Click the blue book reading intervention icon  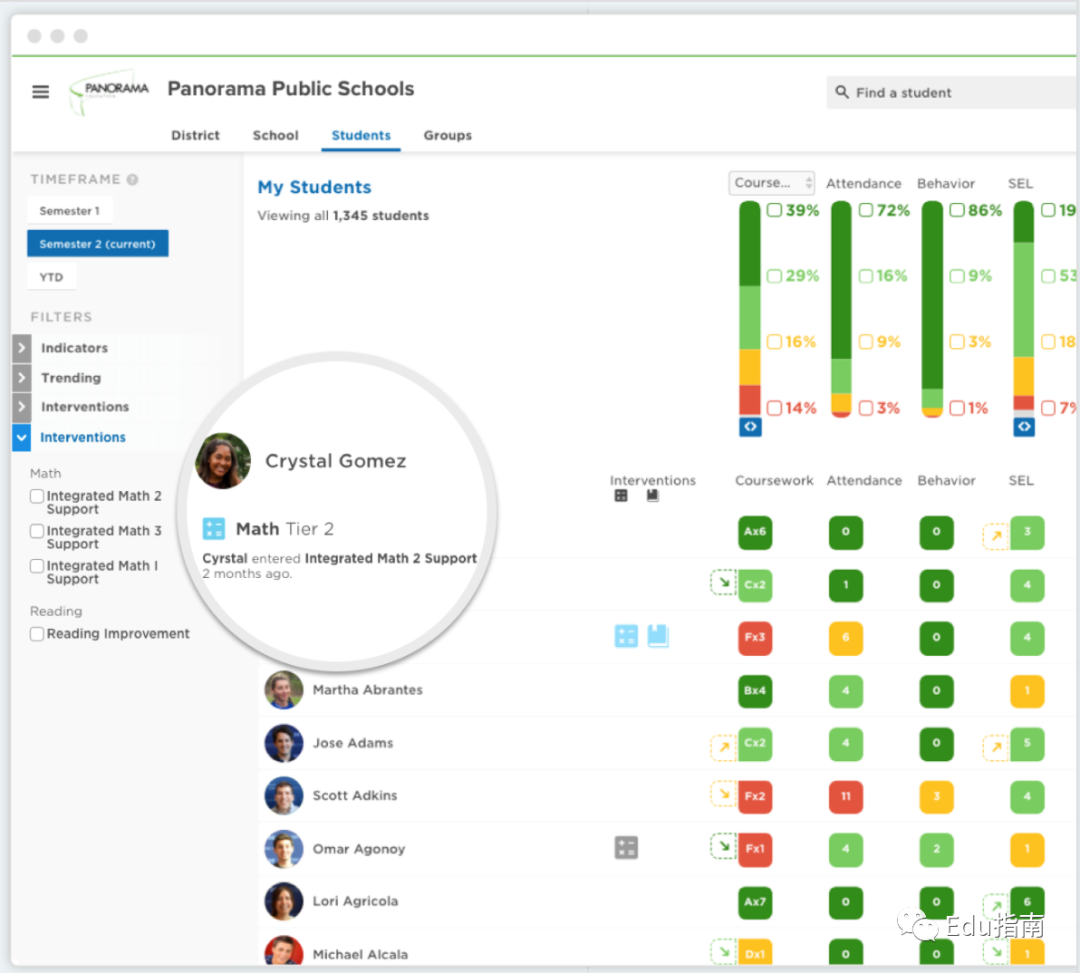point(657,636)
